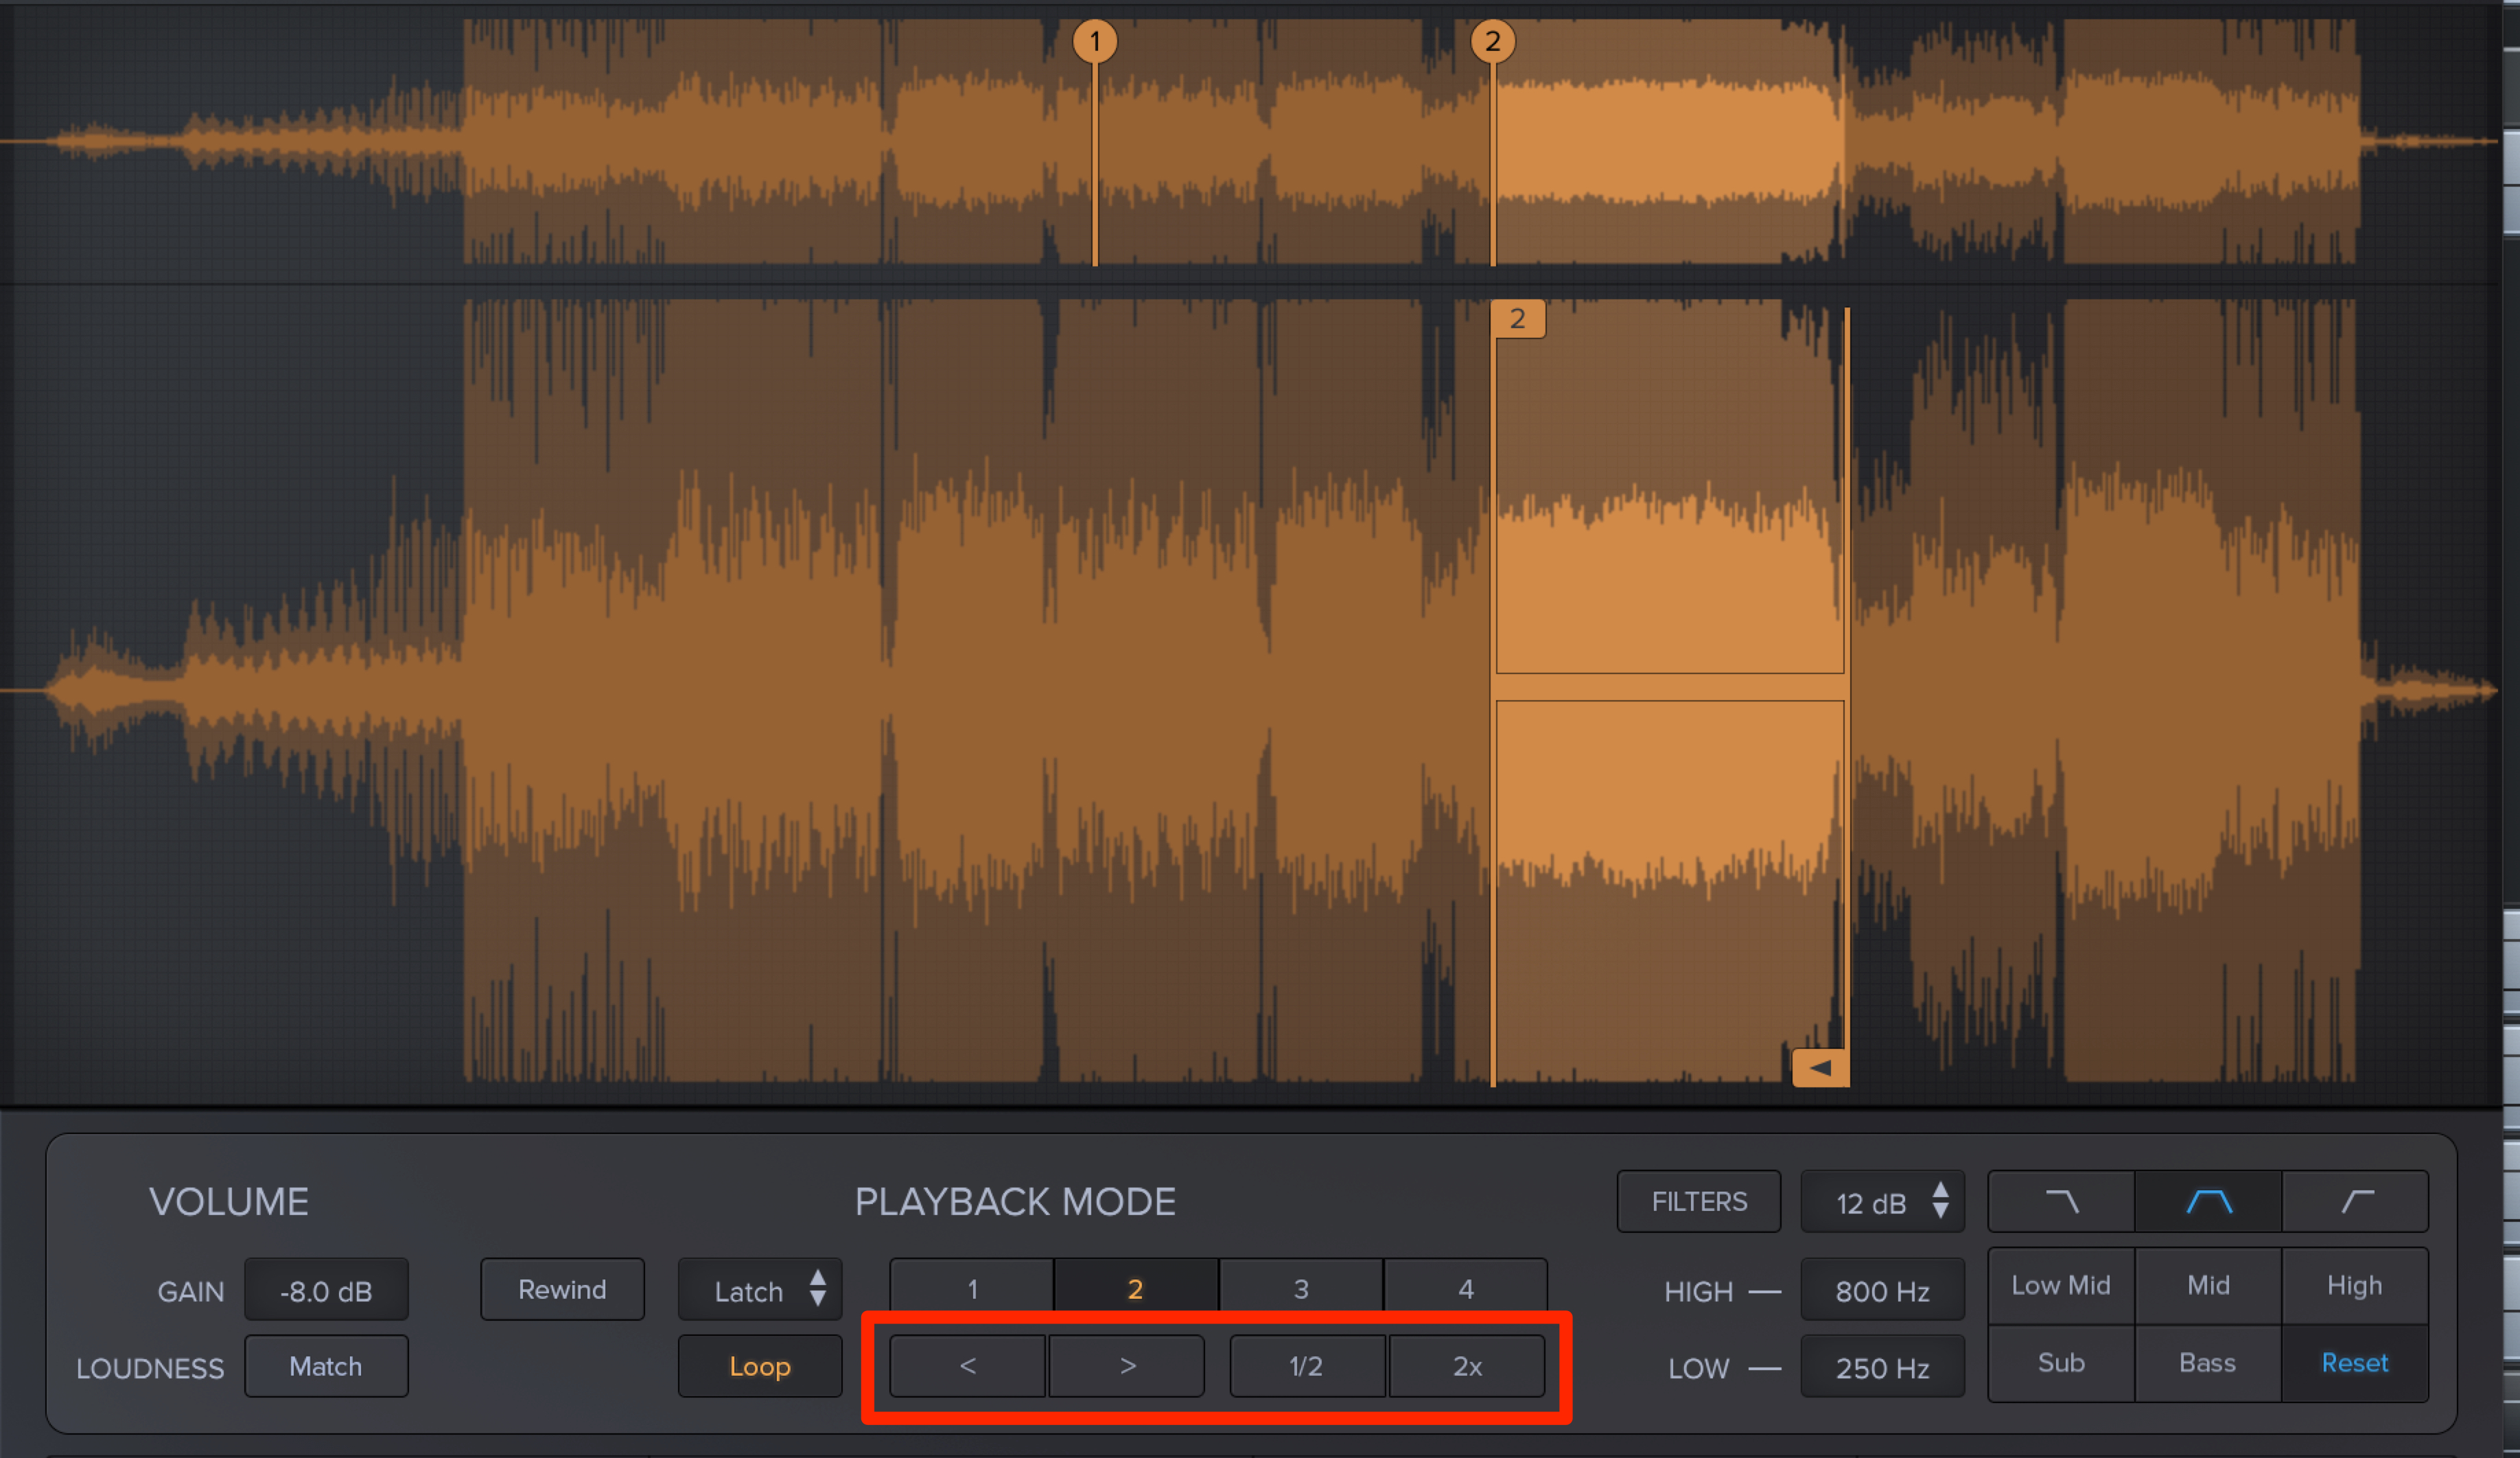This screenshot has width=2520, height=1458.
Task: Open the Latch playback mode dropdown
Action: [760, 1290]
